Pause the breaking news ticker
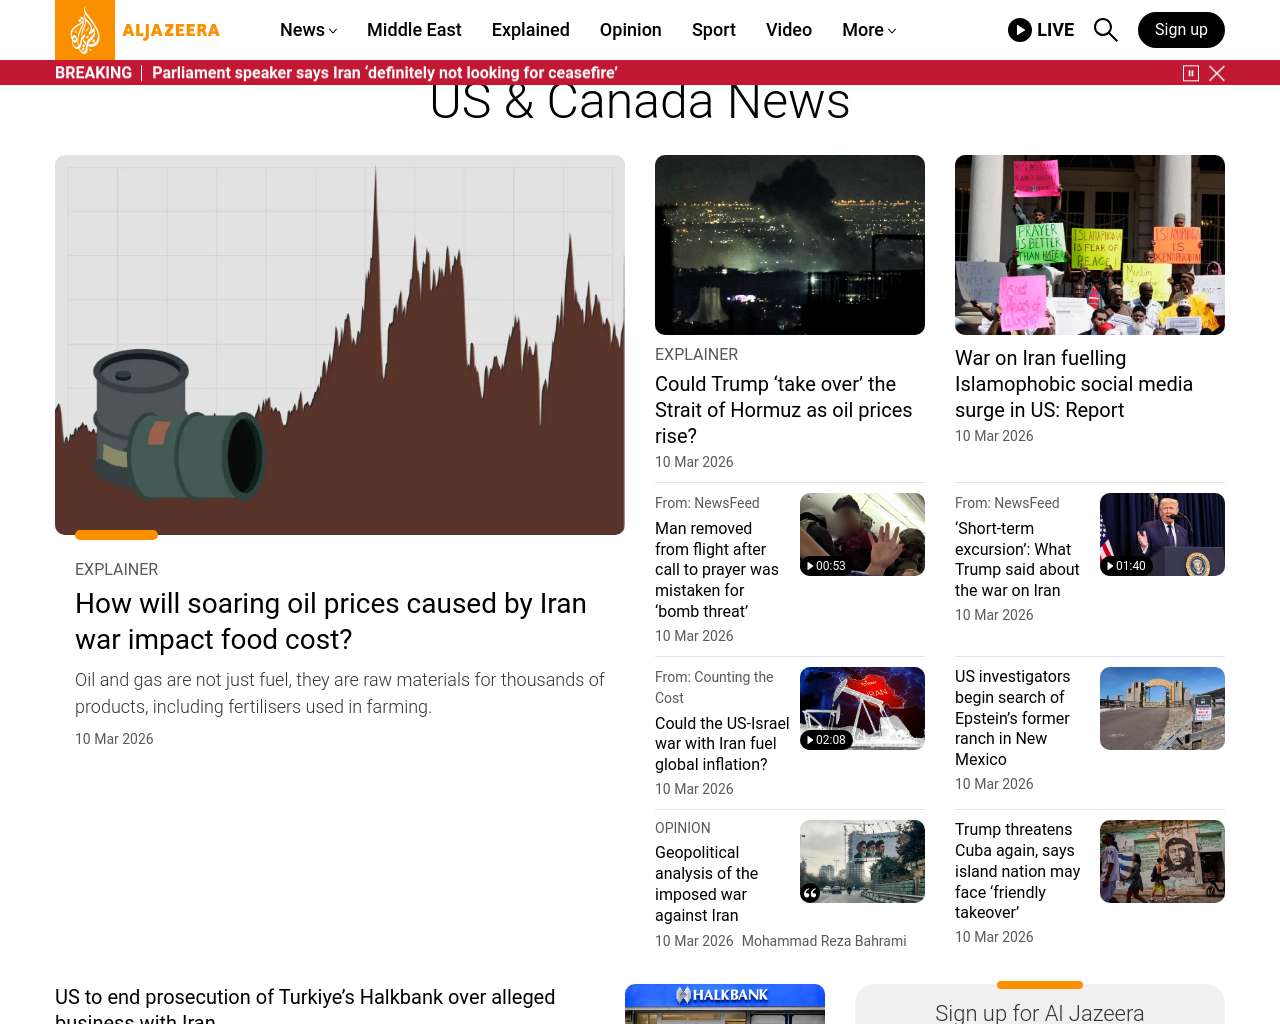The height and width of the screenshot is (1024, 1280). pyautogui.click(x=1191, y=73)
